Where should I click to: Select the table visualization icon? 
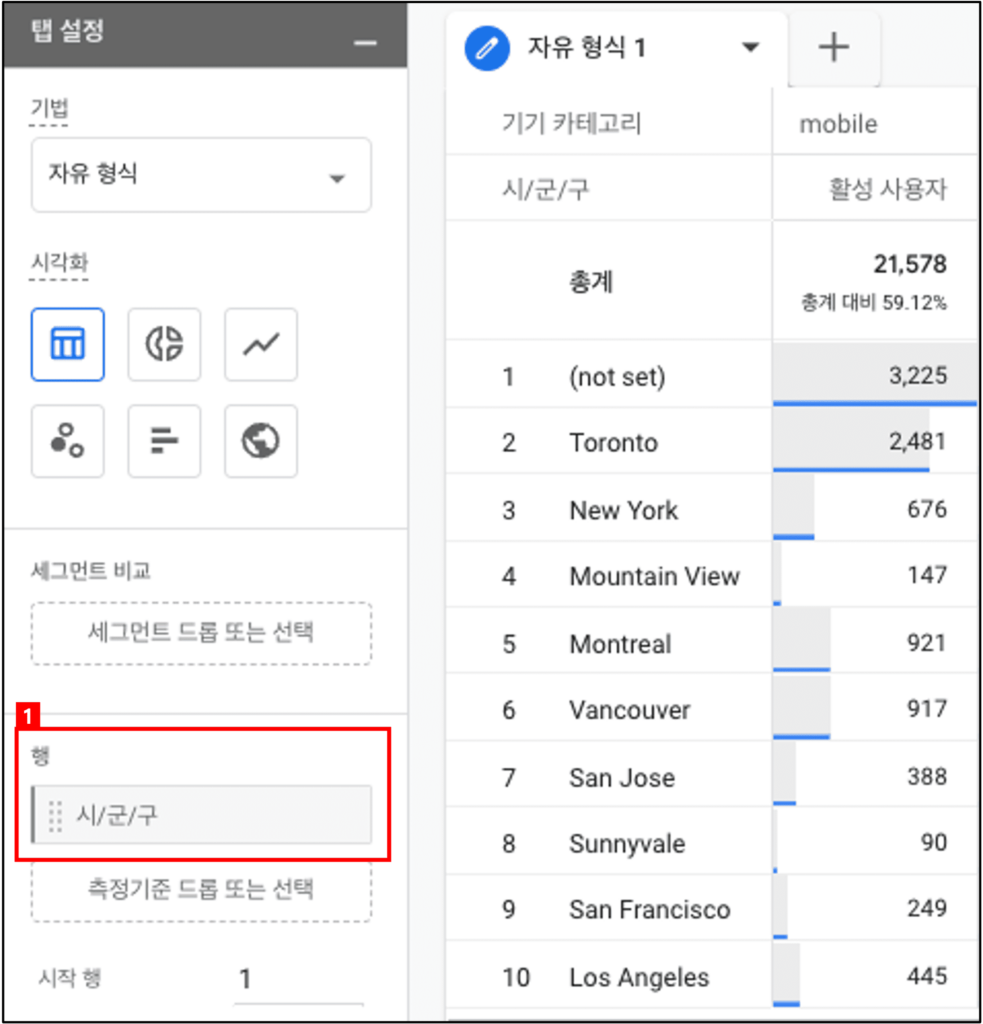(67, 344)
